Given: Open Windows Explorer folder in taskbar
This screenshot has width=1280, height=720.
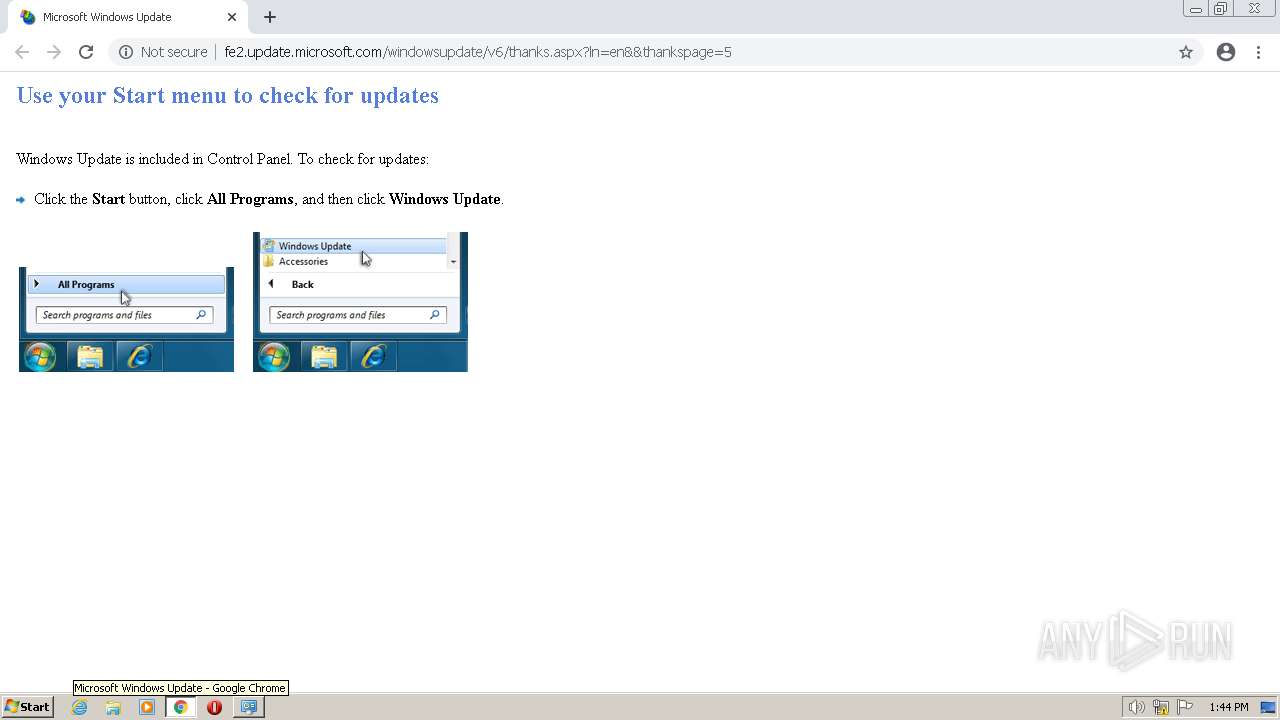Looking at the screenshot, I should pyautogui.click(x=113, y=707).
